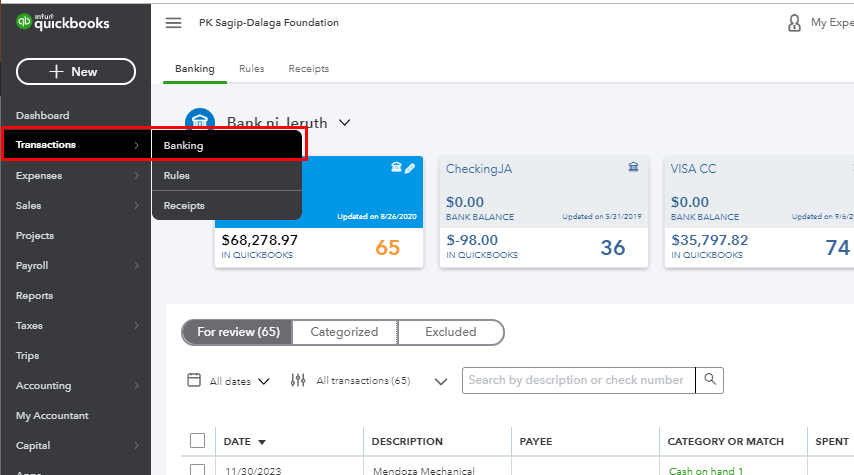Click the PAYEE column header

point(535,441)
